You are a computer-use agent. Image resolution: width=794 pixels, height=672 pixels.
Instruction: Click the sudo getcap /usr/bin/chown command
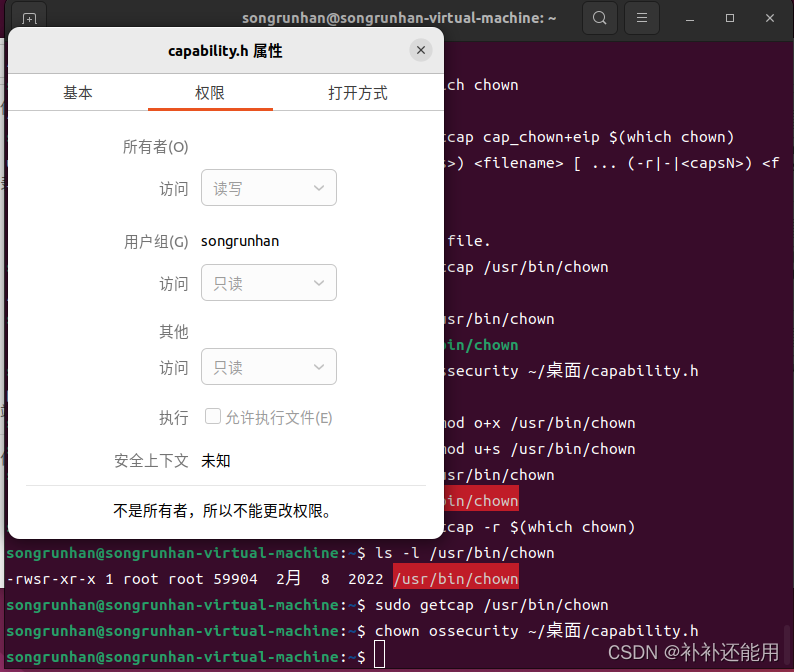(x=491, y=605)
